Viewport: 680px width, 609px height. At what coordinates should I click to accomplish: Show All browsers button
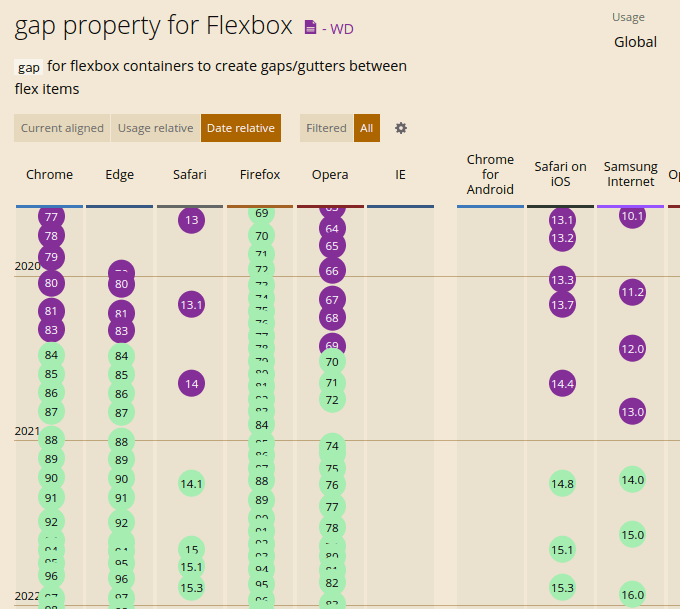[x=367, y=128]
